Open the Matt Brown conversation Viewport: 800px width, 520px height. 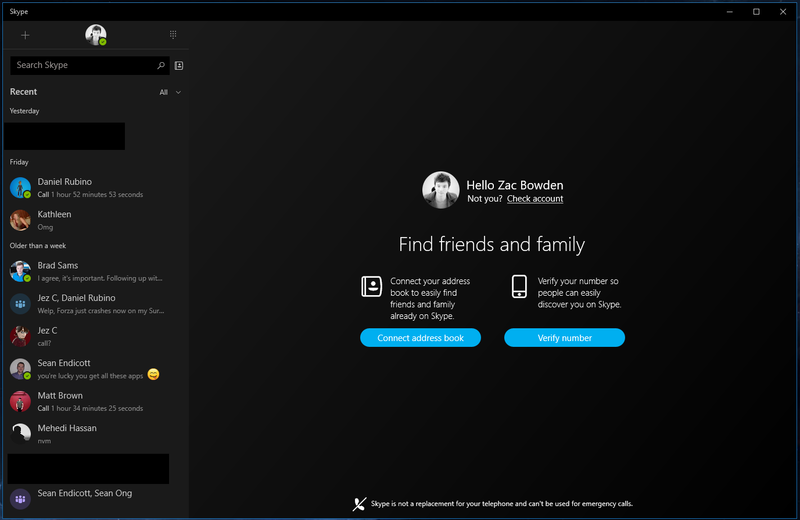[x=96, y=402]
